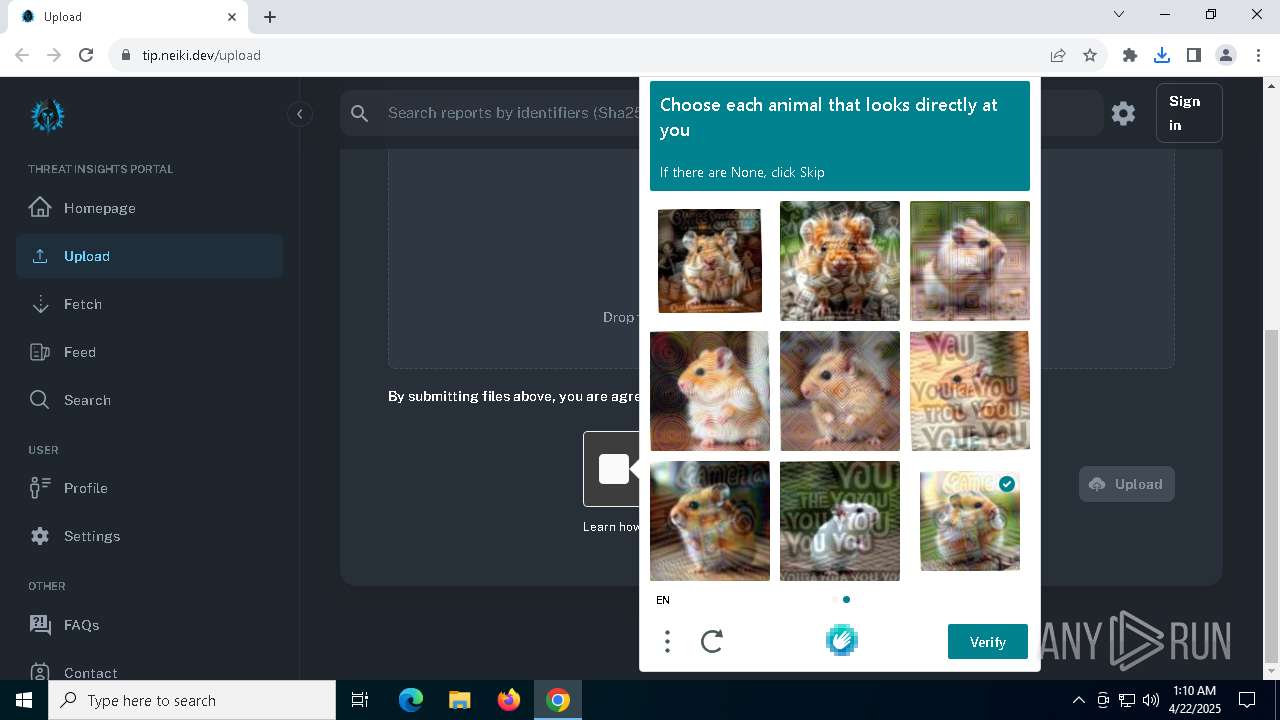Open Chrome tab search dropdown arrow
Image resolution: width=1280 pixels, height=720 pixels.
pos(1119,14)
